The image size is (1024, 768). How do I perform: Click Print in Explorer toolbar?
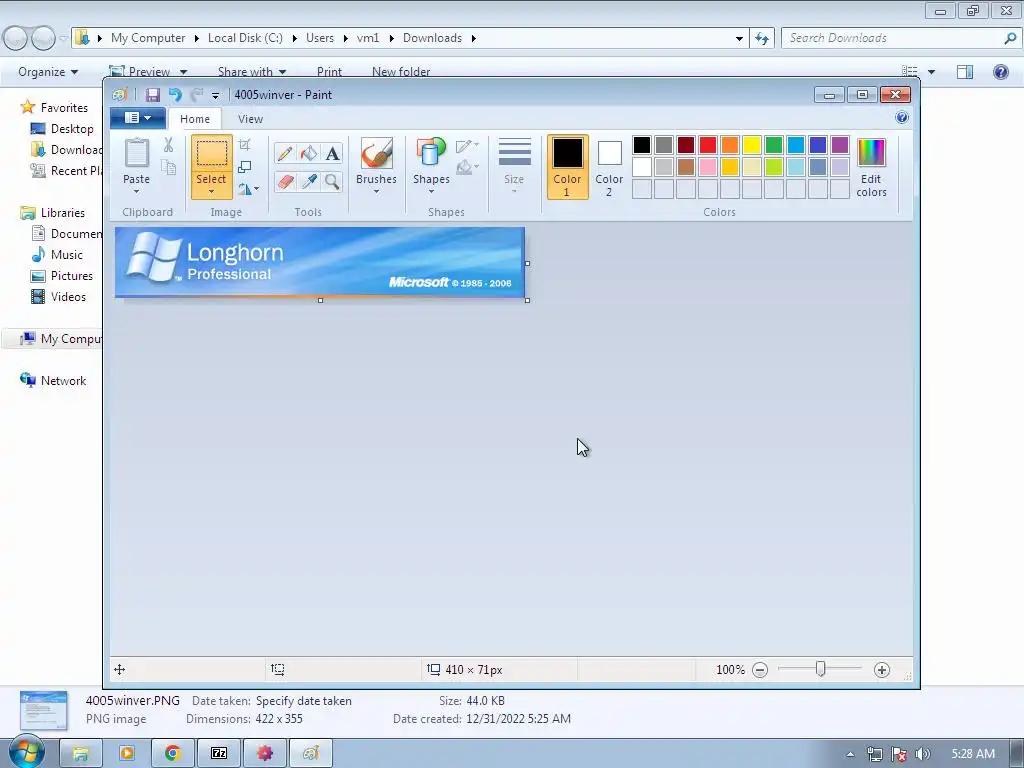329,72
